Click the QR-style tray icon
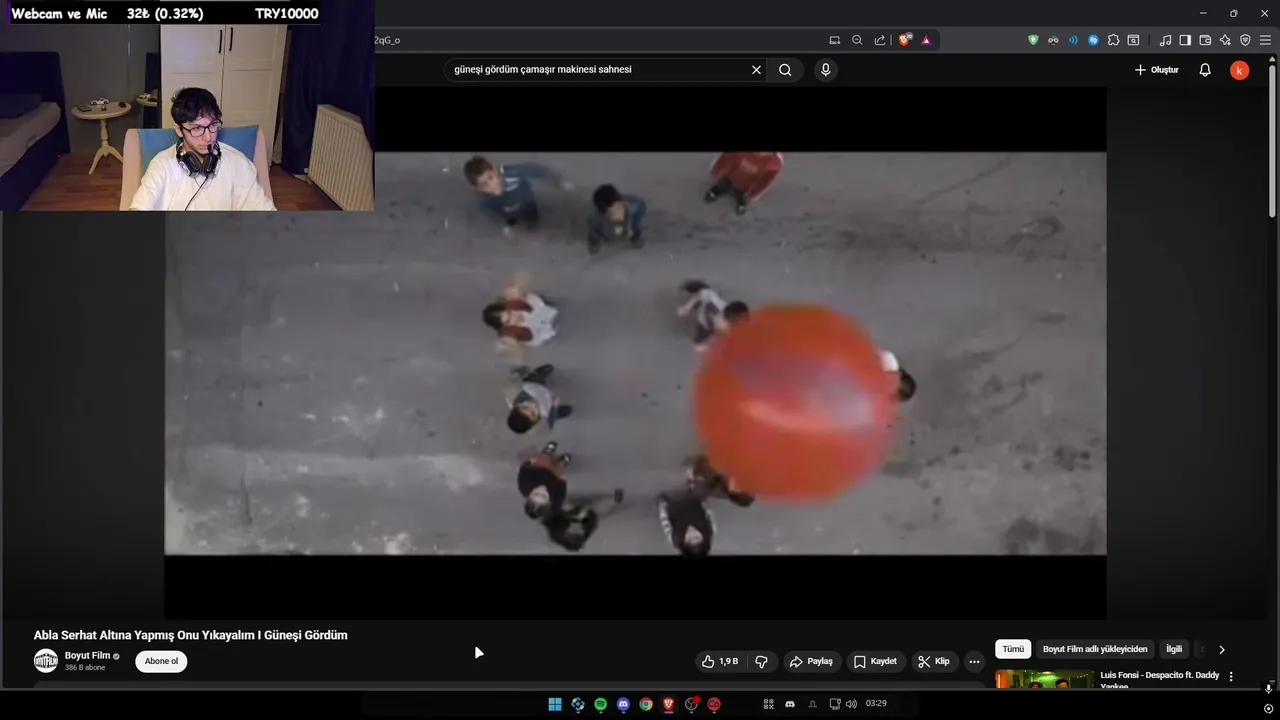 point(769,704)
